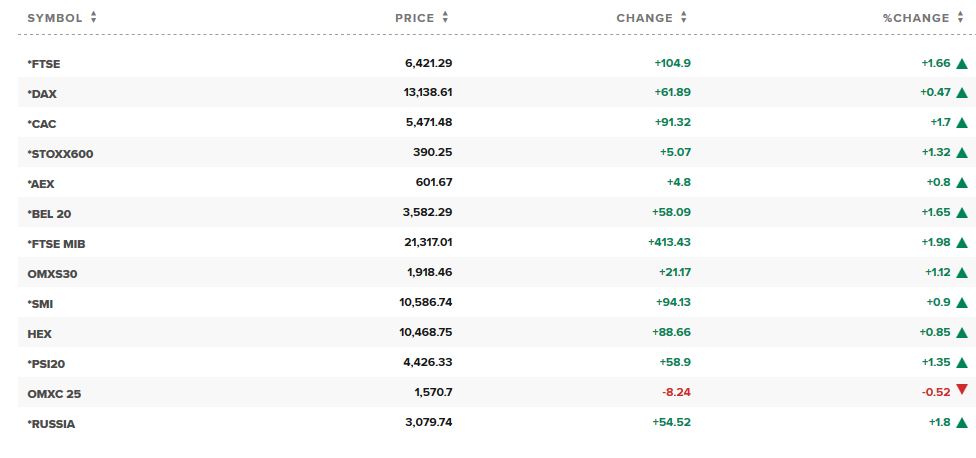Click the OMXC 25 price 1,570.7
This screenshot has height=458, width=976.
pyautogui.click(x=433, y=393)
